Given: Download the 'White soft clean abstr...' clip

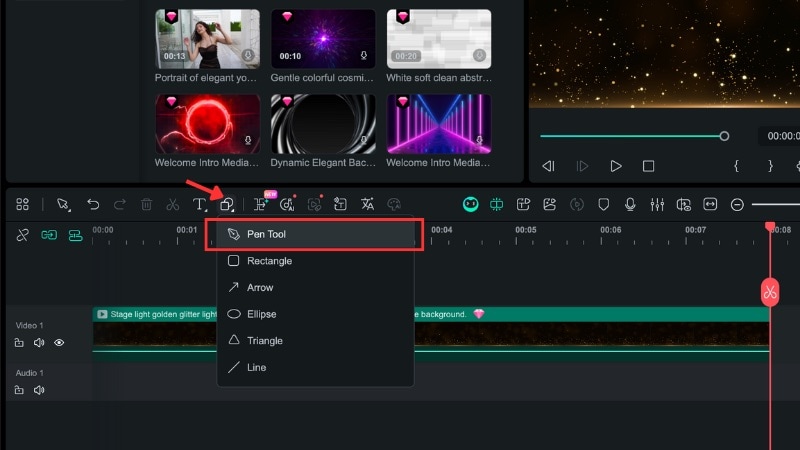Looking at the screenshot, I should click(x=479, y=55).
